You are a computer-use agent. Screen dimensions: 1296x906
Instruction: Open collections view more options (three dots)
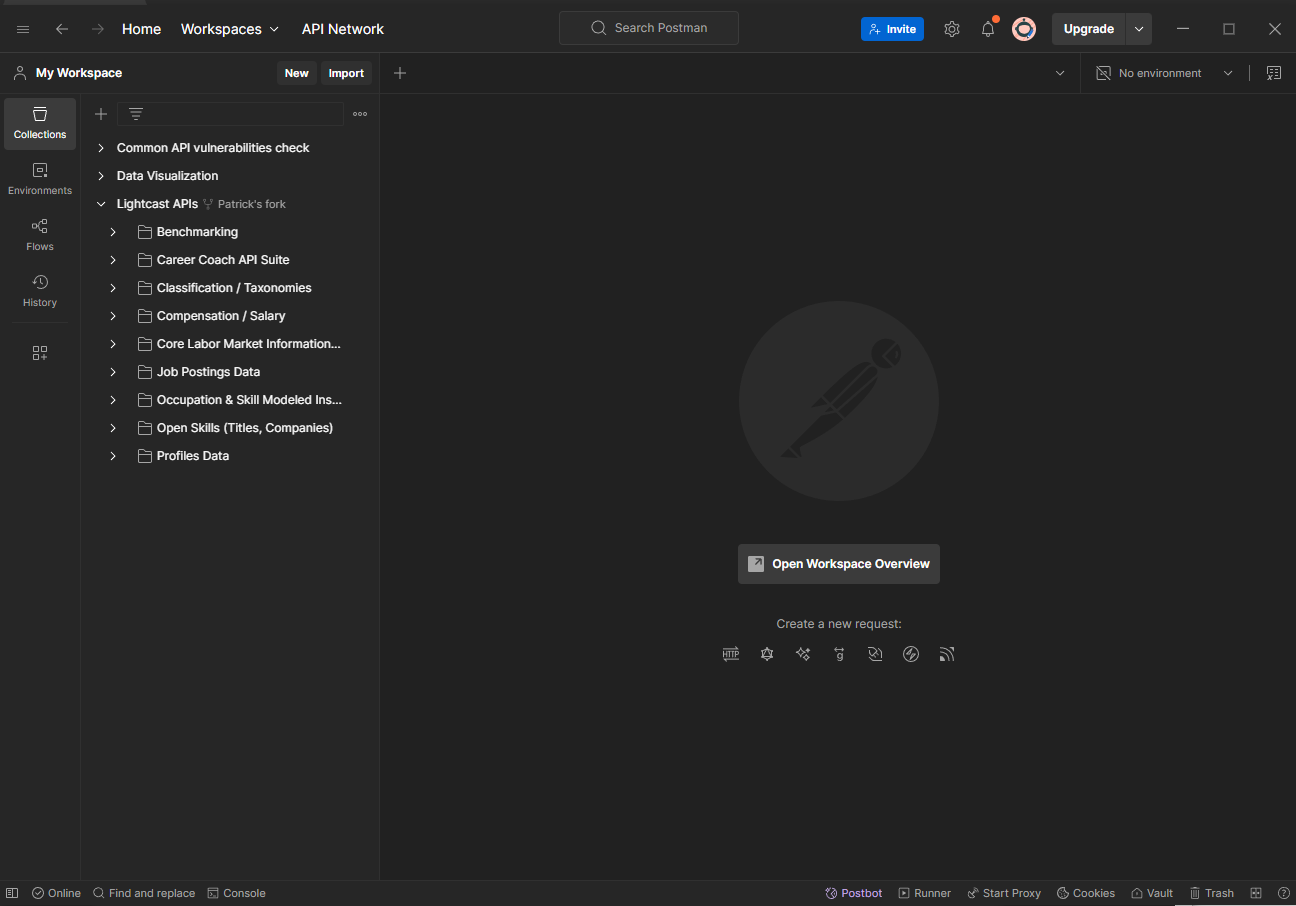pos(360,114)
